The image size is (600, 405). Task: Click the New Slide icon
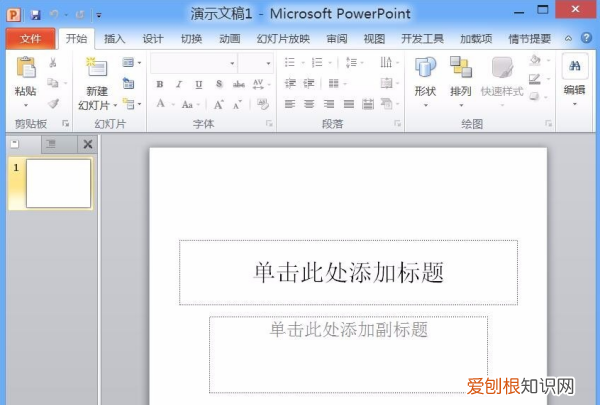click(x=96, y=67)
